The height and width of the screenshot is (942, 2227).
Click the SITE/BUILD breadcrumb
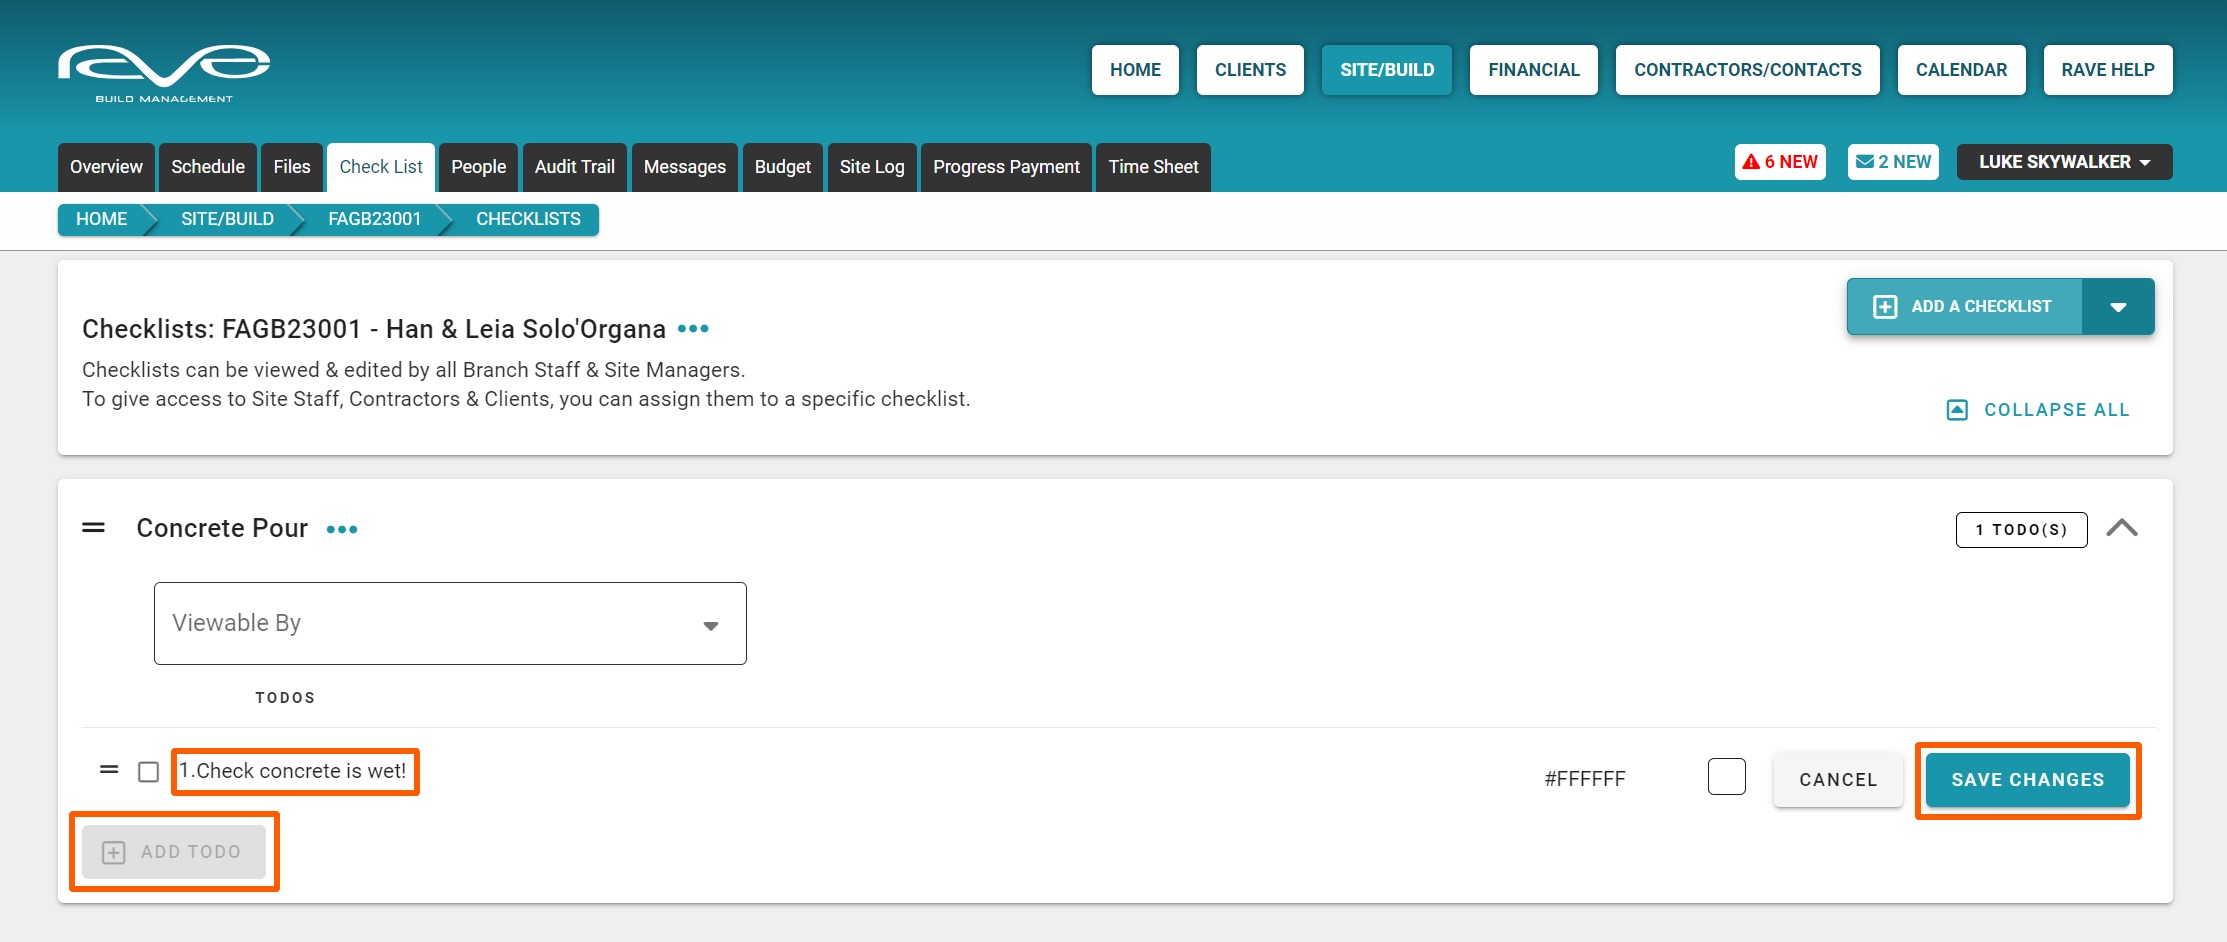pyautogui.click(x=227, y=219)
